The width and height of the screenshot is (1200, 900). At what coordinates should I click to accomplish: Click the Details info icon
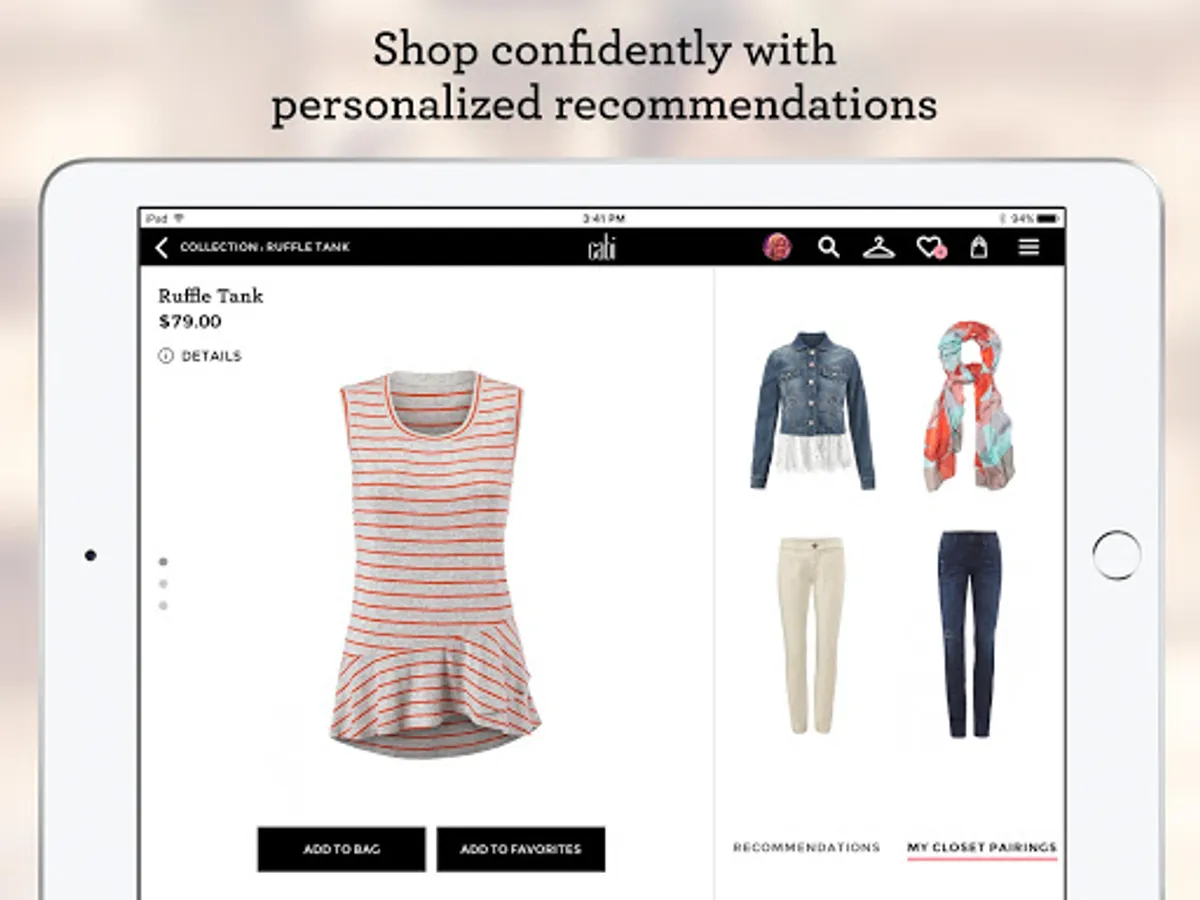[166, 356]
